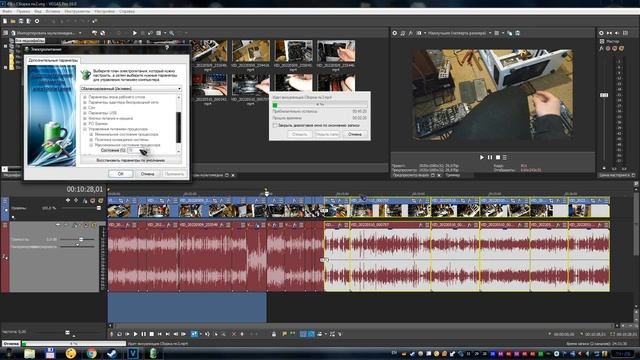Switch to the Триммер tab
This screenshot has height=360, width=640.
coord(453,175)
